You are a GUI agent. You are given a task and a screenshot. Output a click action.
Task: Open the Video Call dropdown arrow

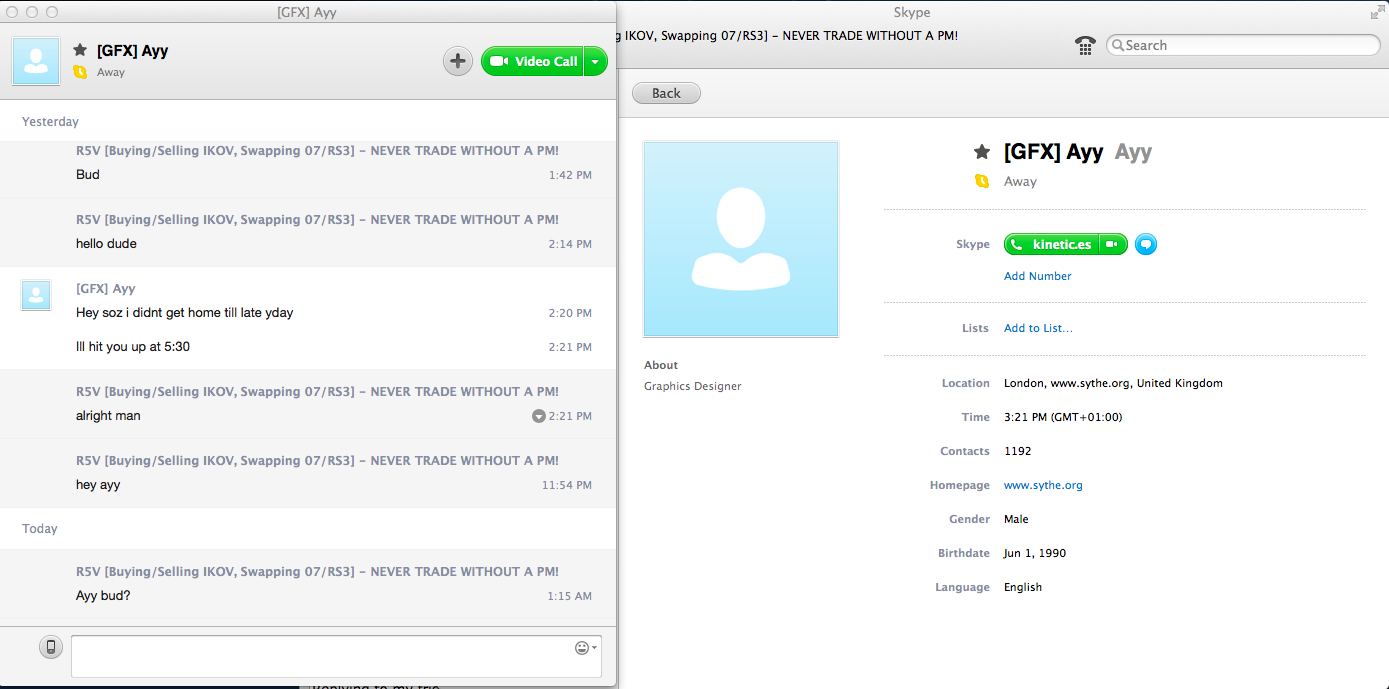(x=595, y=61)
